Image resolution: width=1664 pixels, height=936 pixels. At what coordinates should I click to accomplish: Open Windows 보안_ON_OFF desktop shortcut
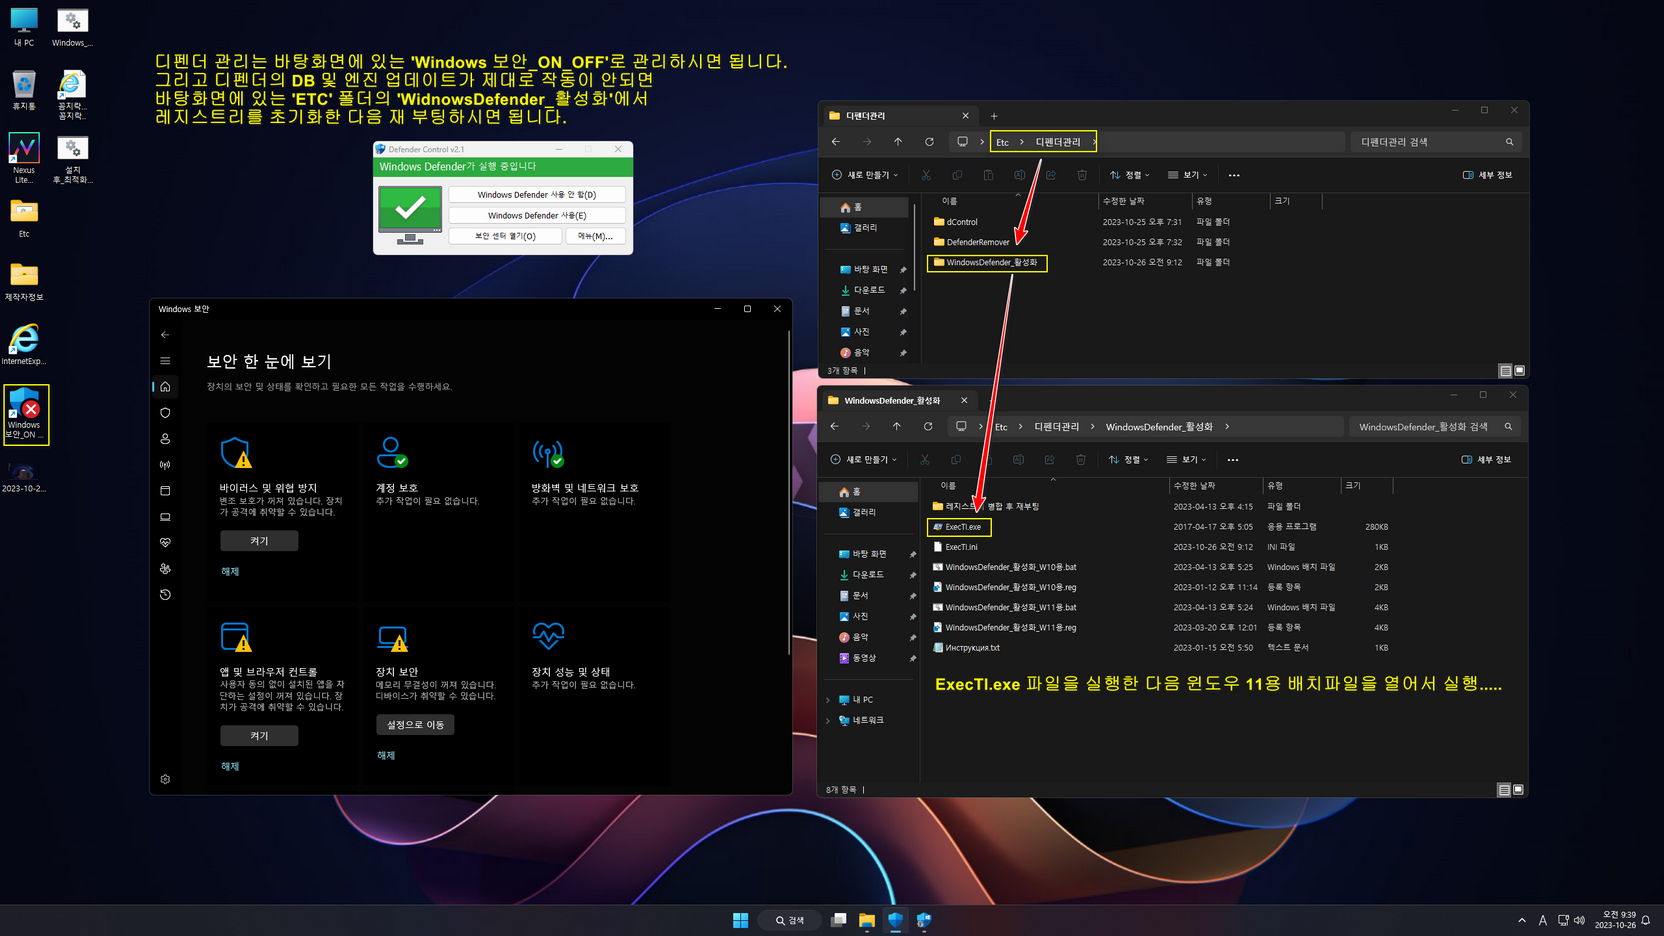(x=25, y=415)
